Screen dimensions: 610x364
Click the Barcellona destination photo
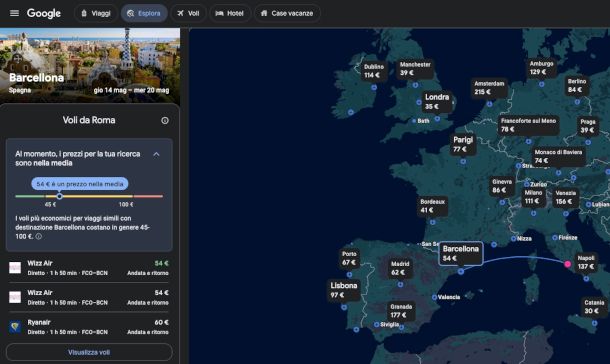[x=90, y=65]
